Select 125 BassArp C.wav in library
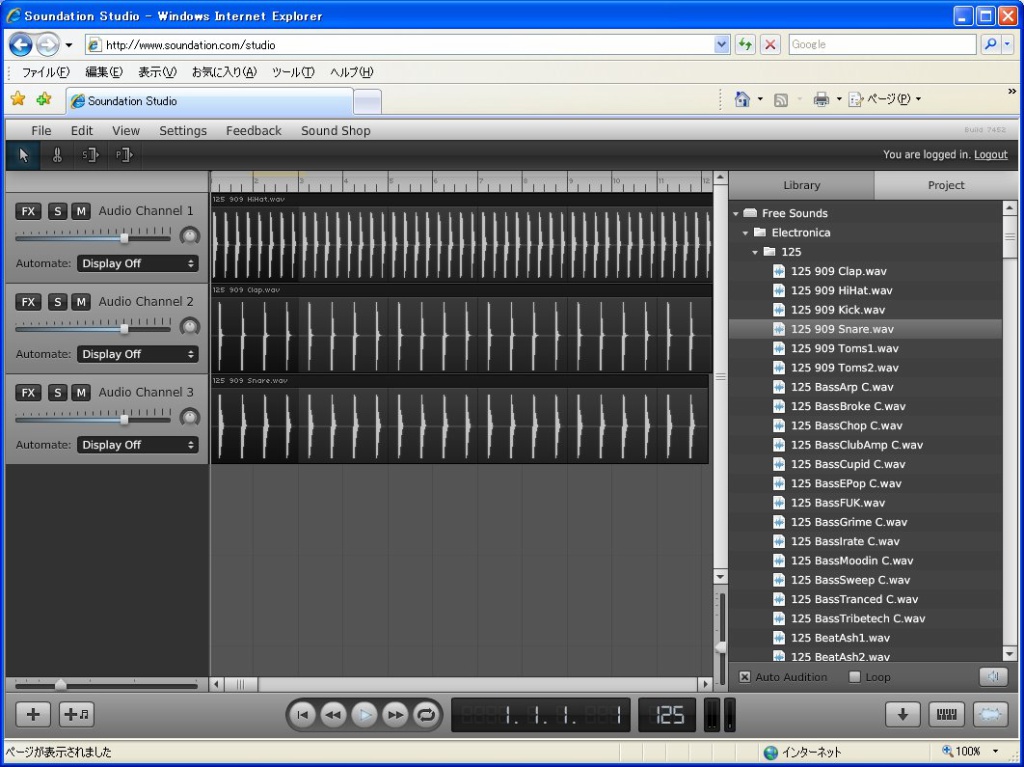Viewport: 1024px width, 767px height. pos(865,387)
